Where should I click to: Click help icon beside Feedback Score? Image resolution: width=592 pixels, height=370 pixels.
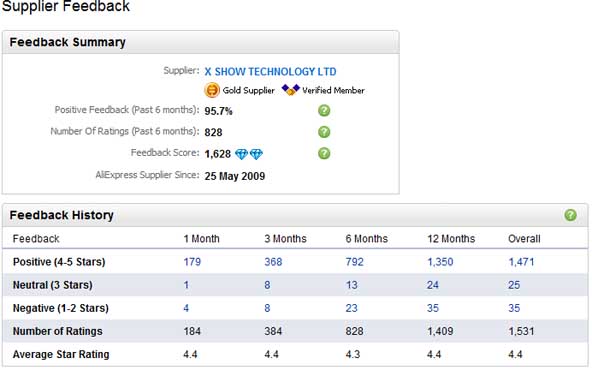point(324,154)
